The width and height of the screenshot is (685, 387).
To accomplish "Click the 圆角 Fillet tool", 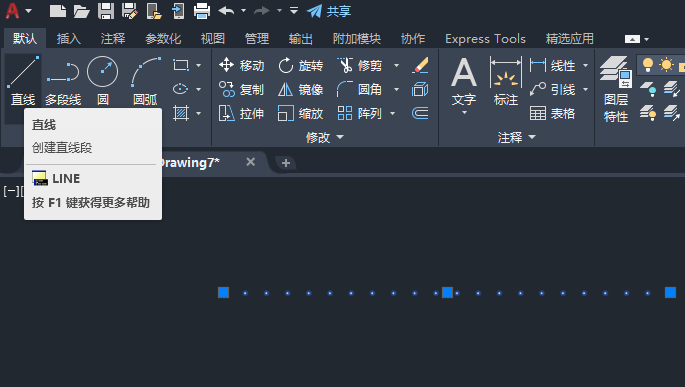I will pos(360,90).
